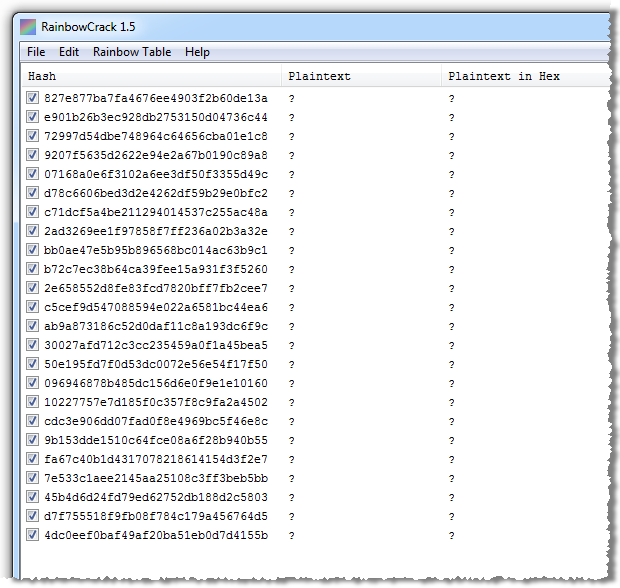
Task: Toggle checkbox for b72c7ec38b64ca39fee15a931f3f5260
Action: [x=32, y=268]
